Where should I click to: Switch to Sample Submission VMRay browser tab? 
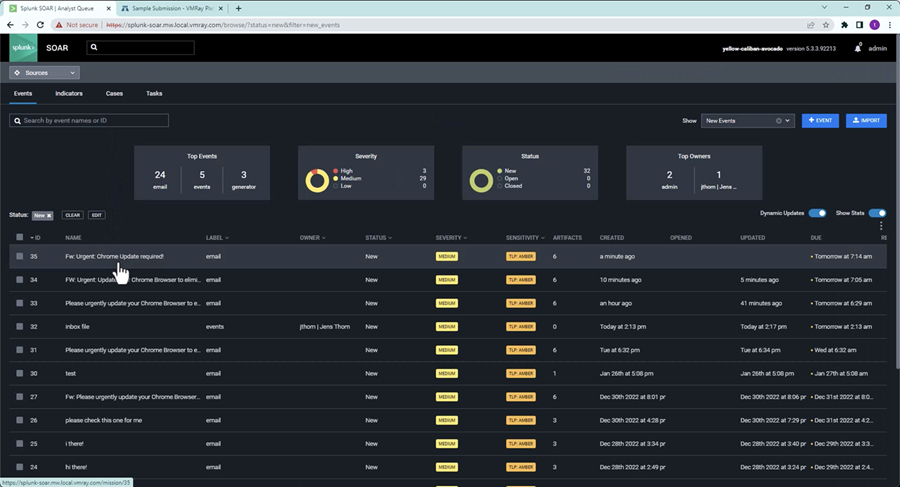pyautogui.click(x=171, y=8)
